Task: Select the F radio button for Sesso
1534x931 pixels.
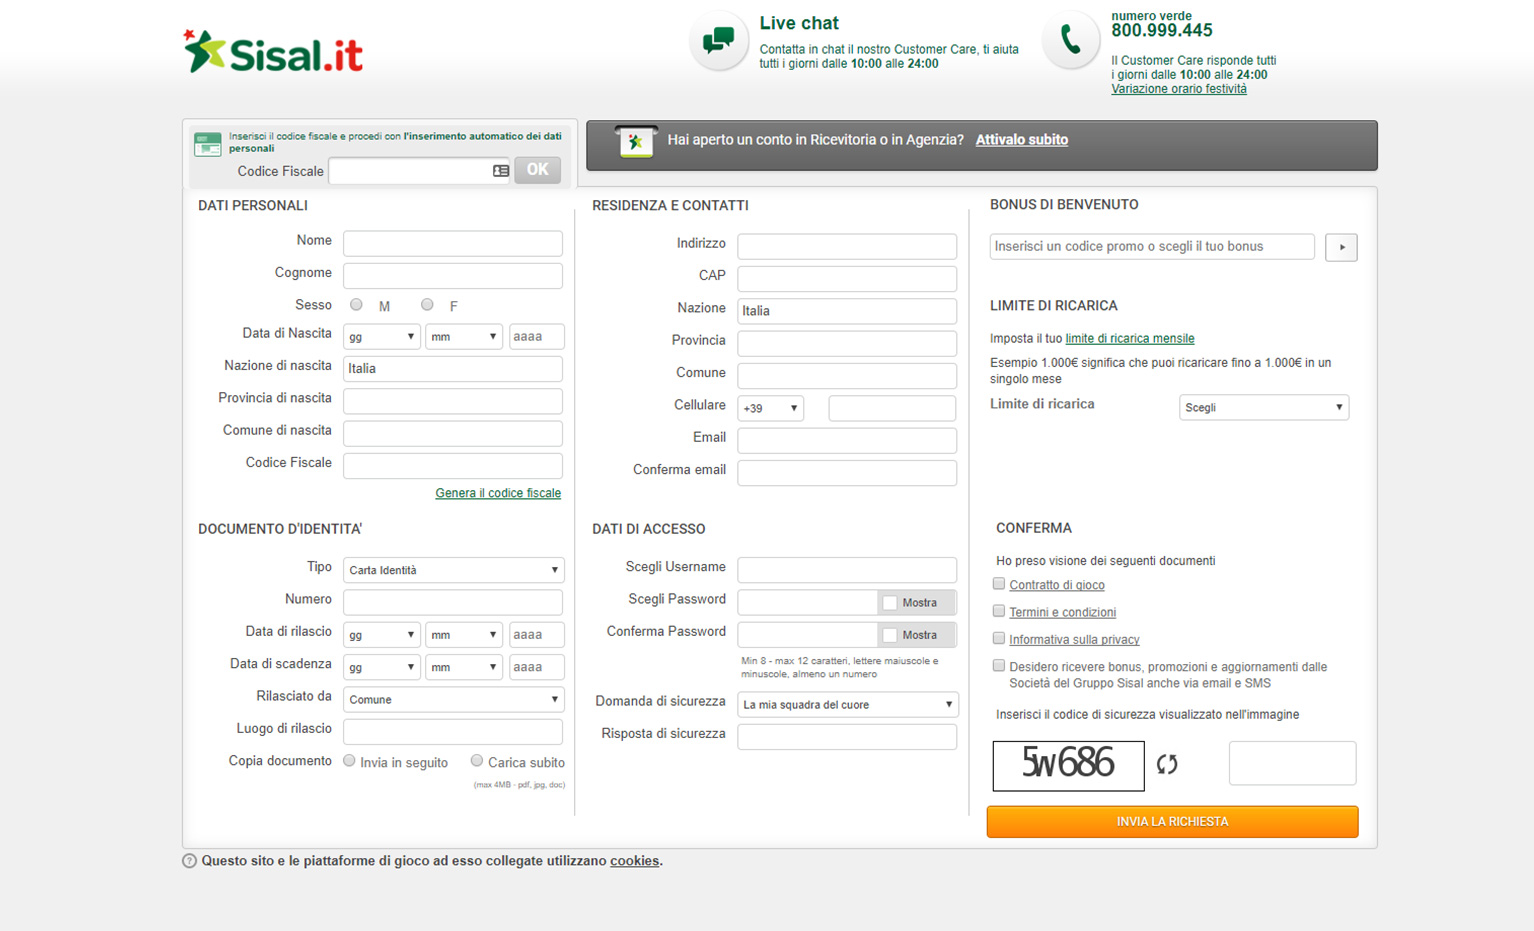Action: pyautogui.click(x=427, y=304)
